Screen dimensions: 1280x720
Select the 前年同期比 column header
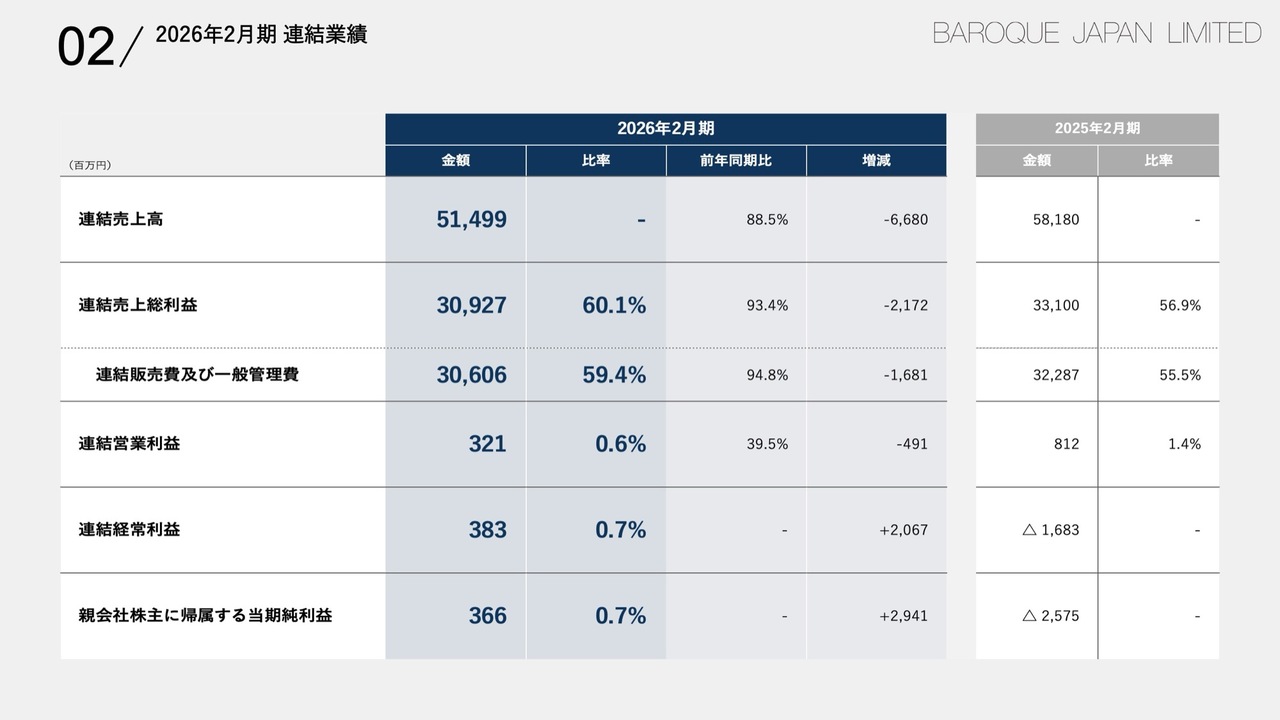tap(736, 160)
